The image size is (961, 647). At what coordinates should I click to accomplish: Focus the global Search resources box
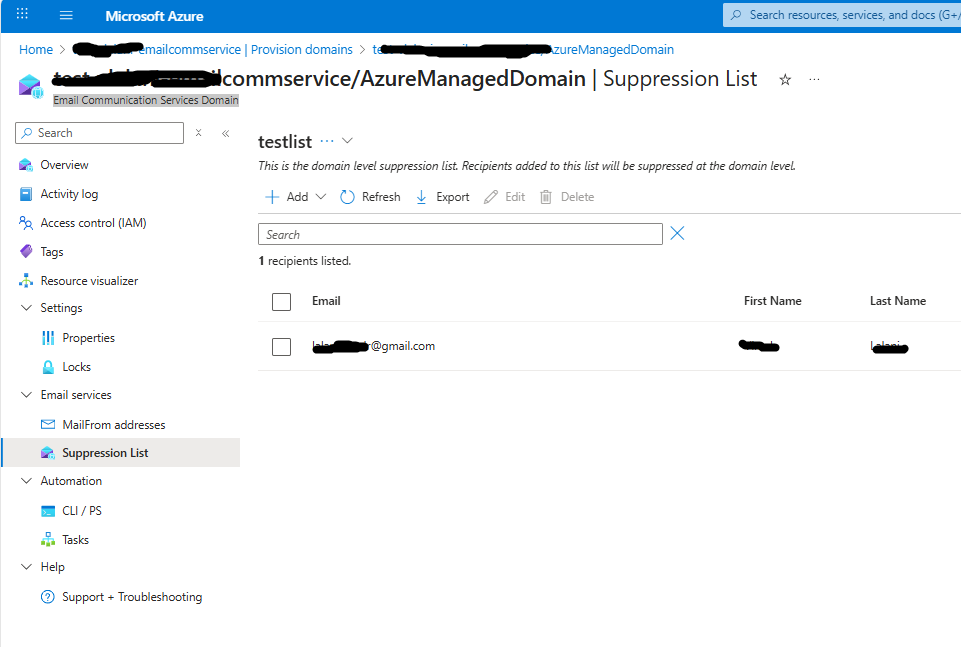842,15
